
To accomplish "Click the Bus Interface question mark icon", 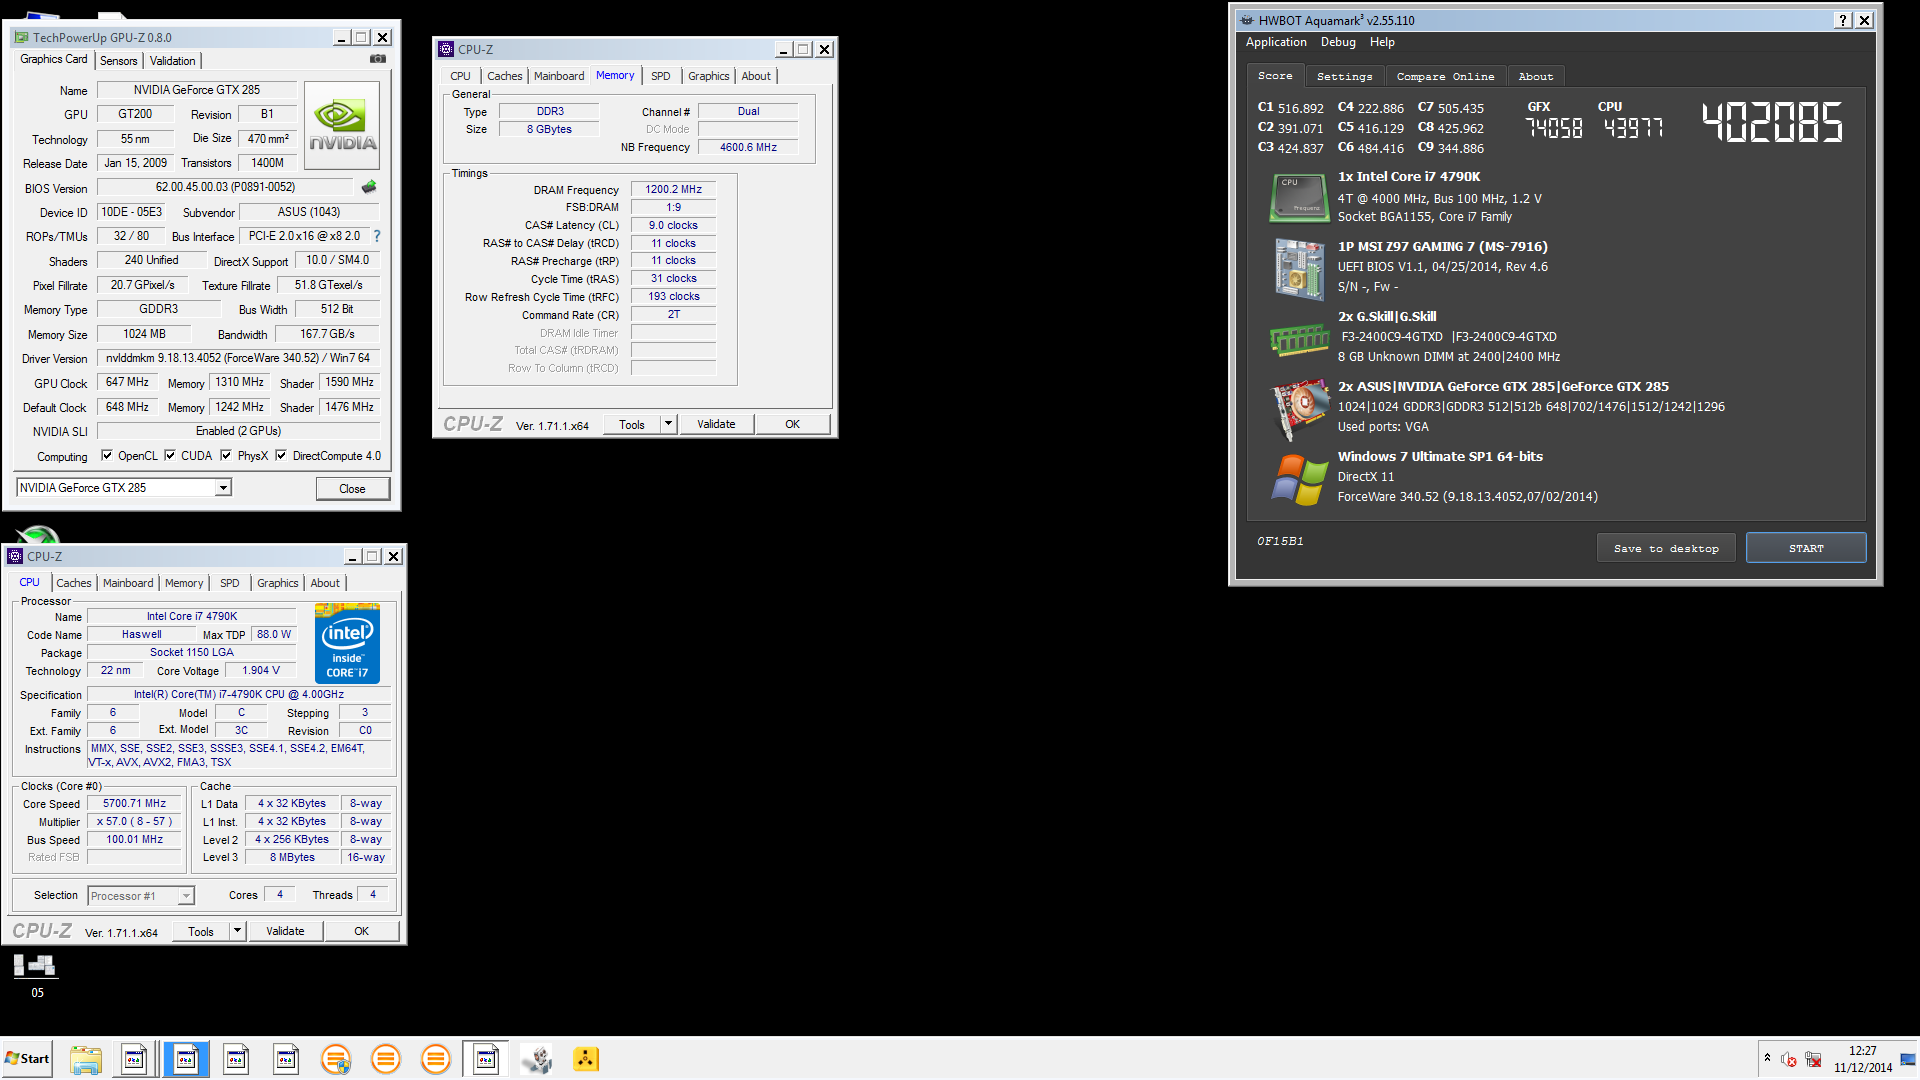I will point(377,236).
